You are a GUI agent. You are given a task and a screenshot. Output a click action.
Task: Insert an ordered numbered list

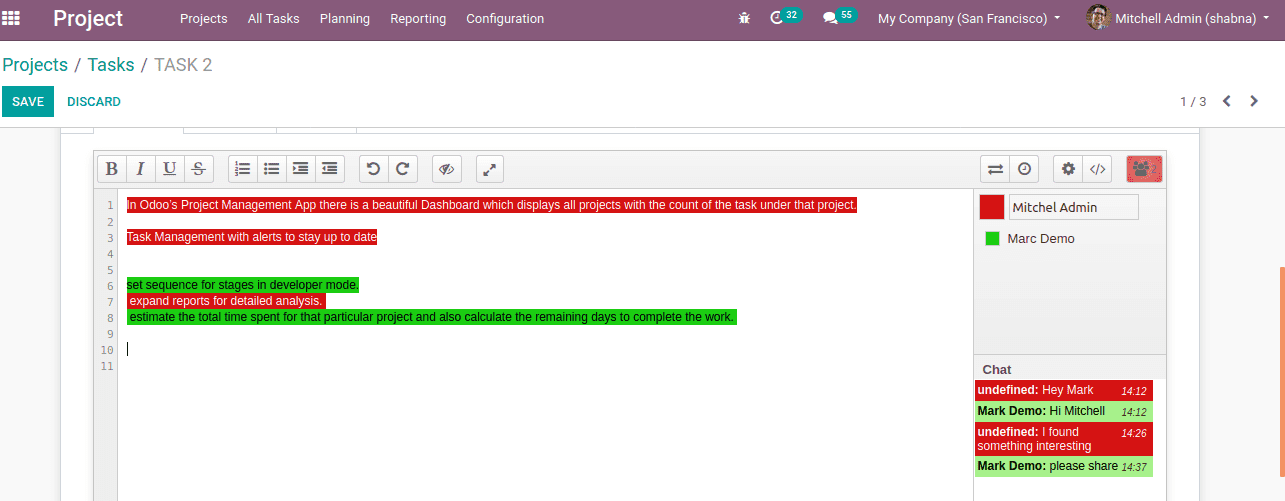point(242,169)
